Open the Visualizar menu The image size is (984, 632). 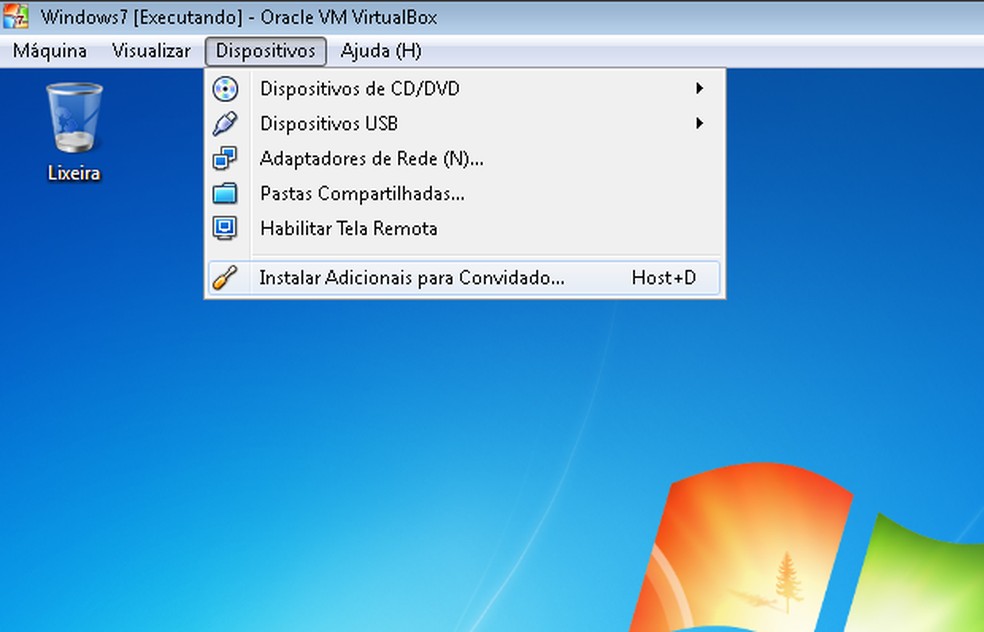click(151, 51)
